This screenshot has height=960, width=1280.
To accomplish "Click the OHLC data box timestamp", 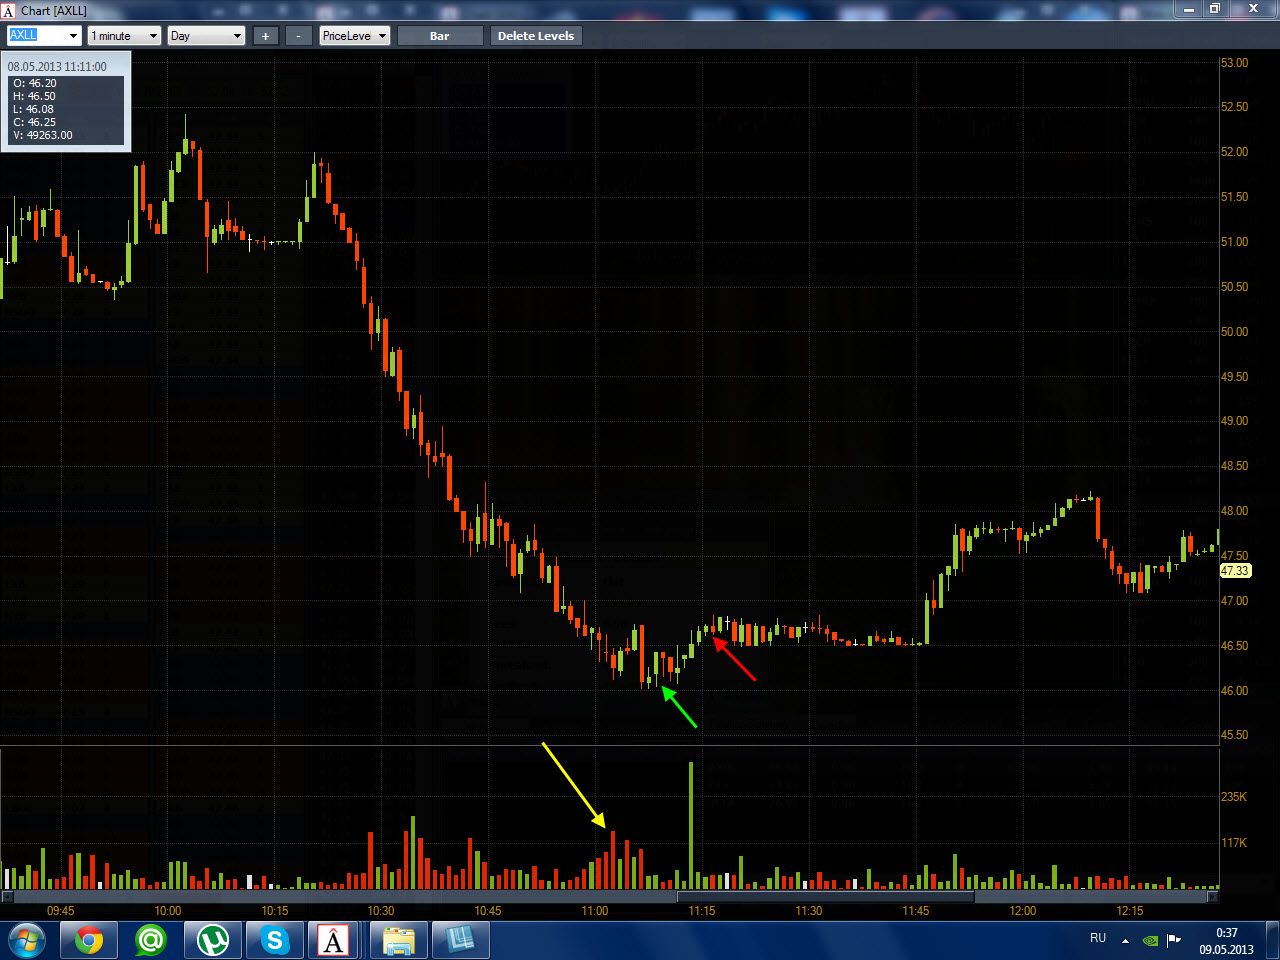I will pos(57,67).
